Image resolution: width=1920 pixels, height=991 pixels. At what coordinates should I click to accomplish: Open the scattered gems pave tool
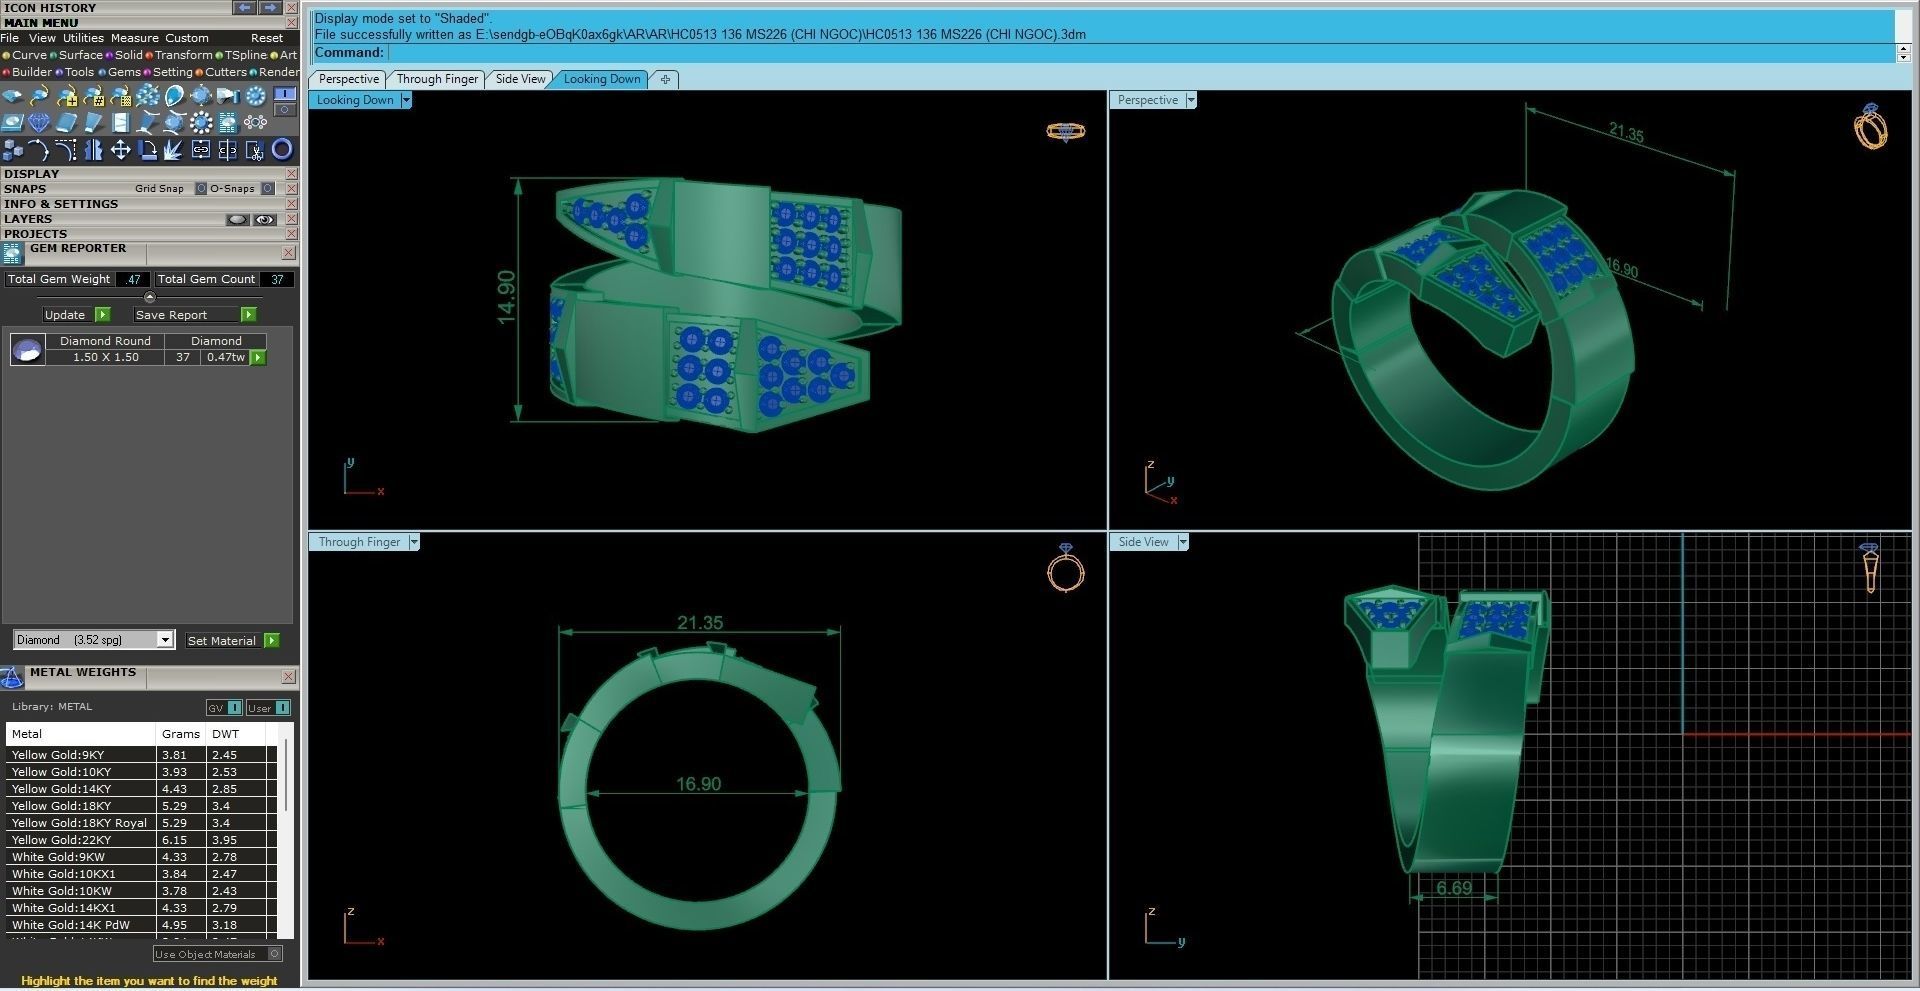tap(147, 96)
